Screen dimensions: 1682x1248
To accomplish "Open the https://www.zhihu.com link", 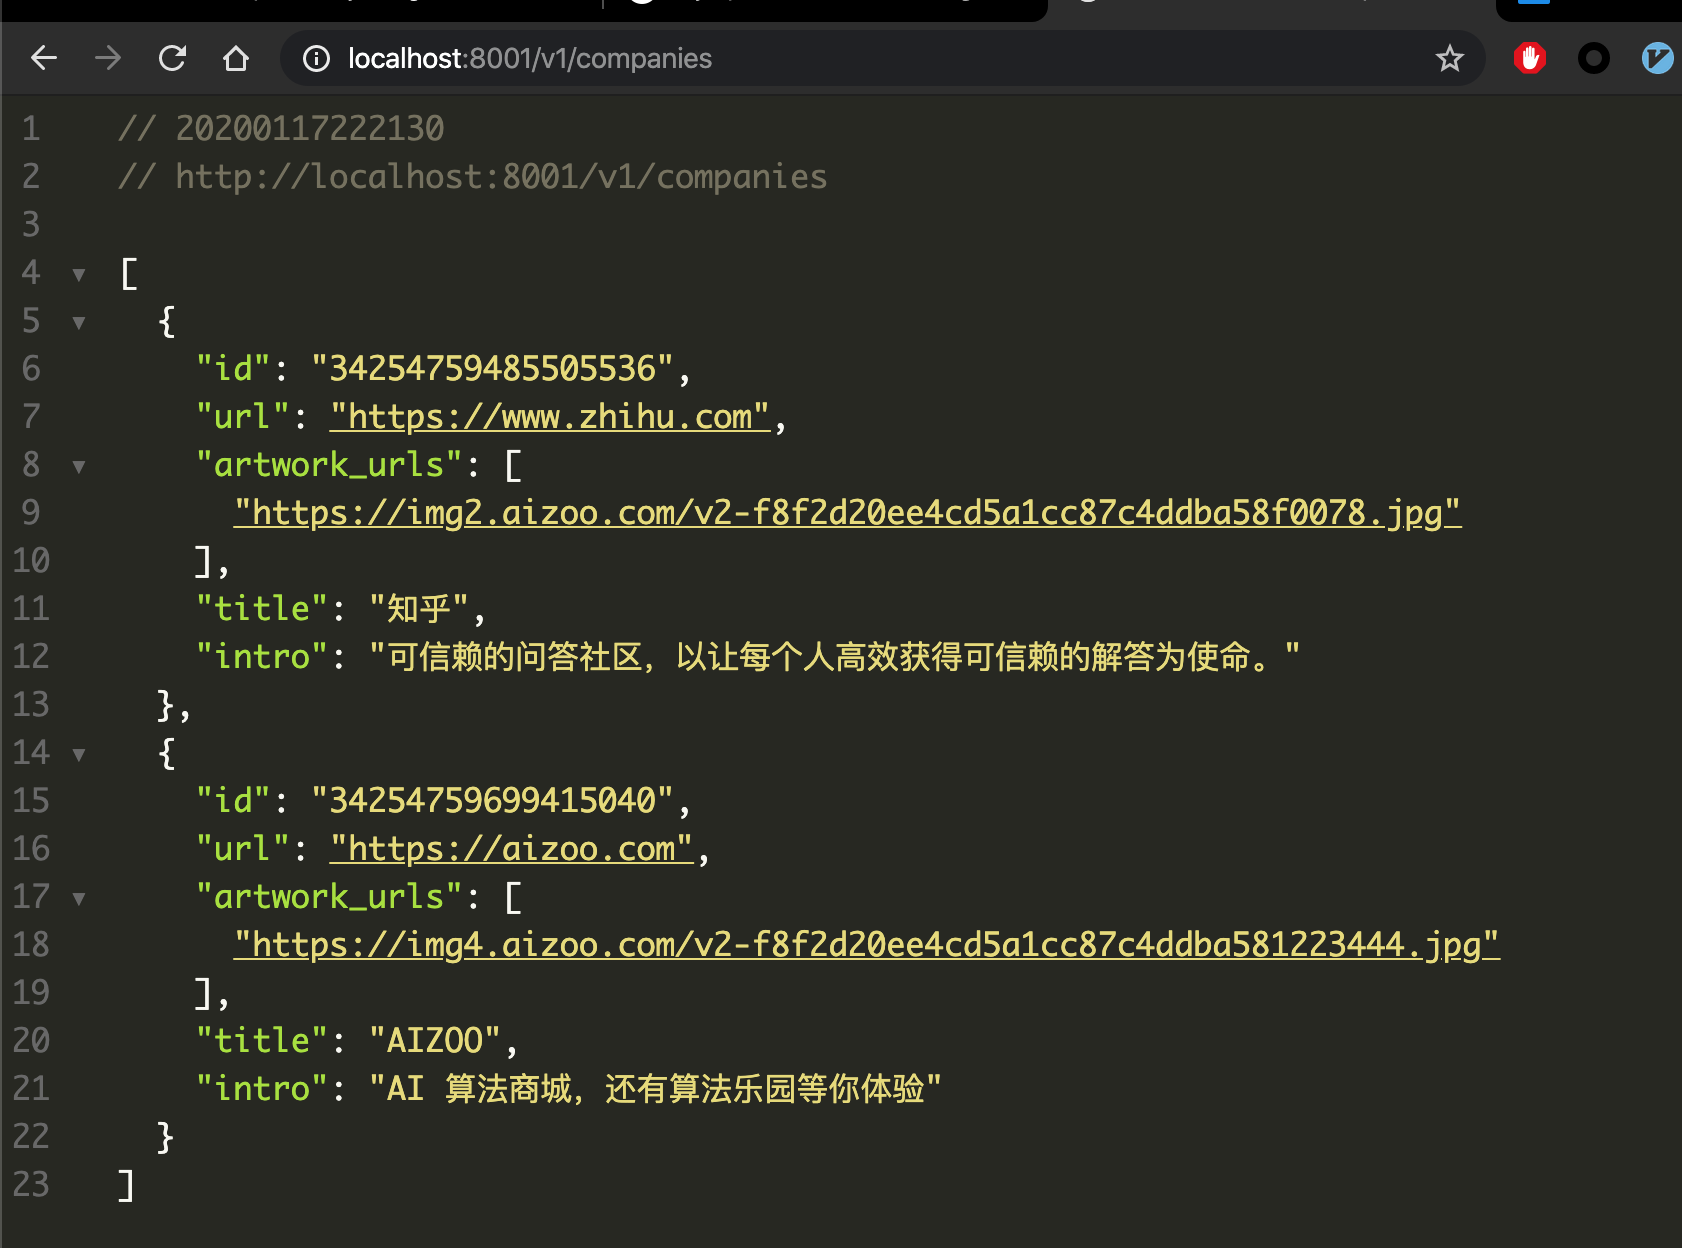I will 549,416.
